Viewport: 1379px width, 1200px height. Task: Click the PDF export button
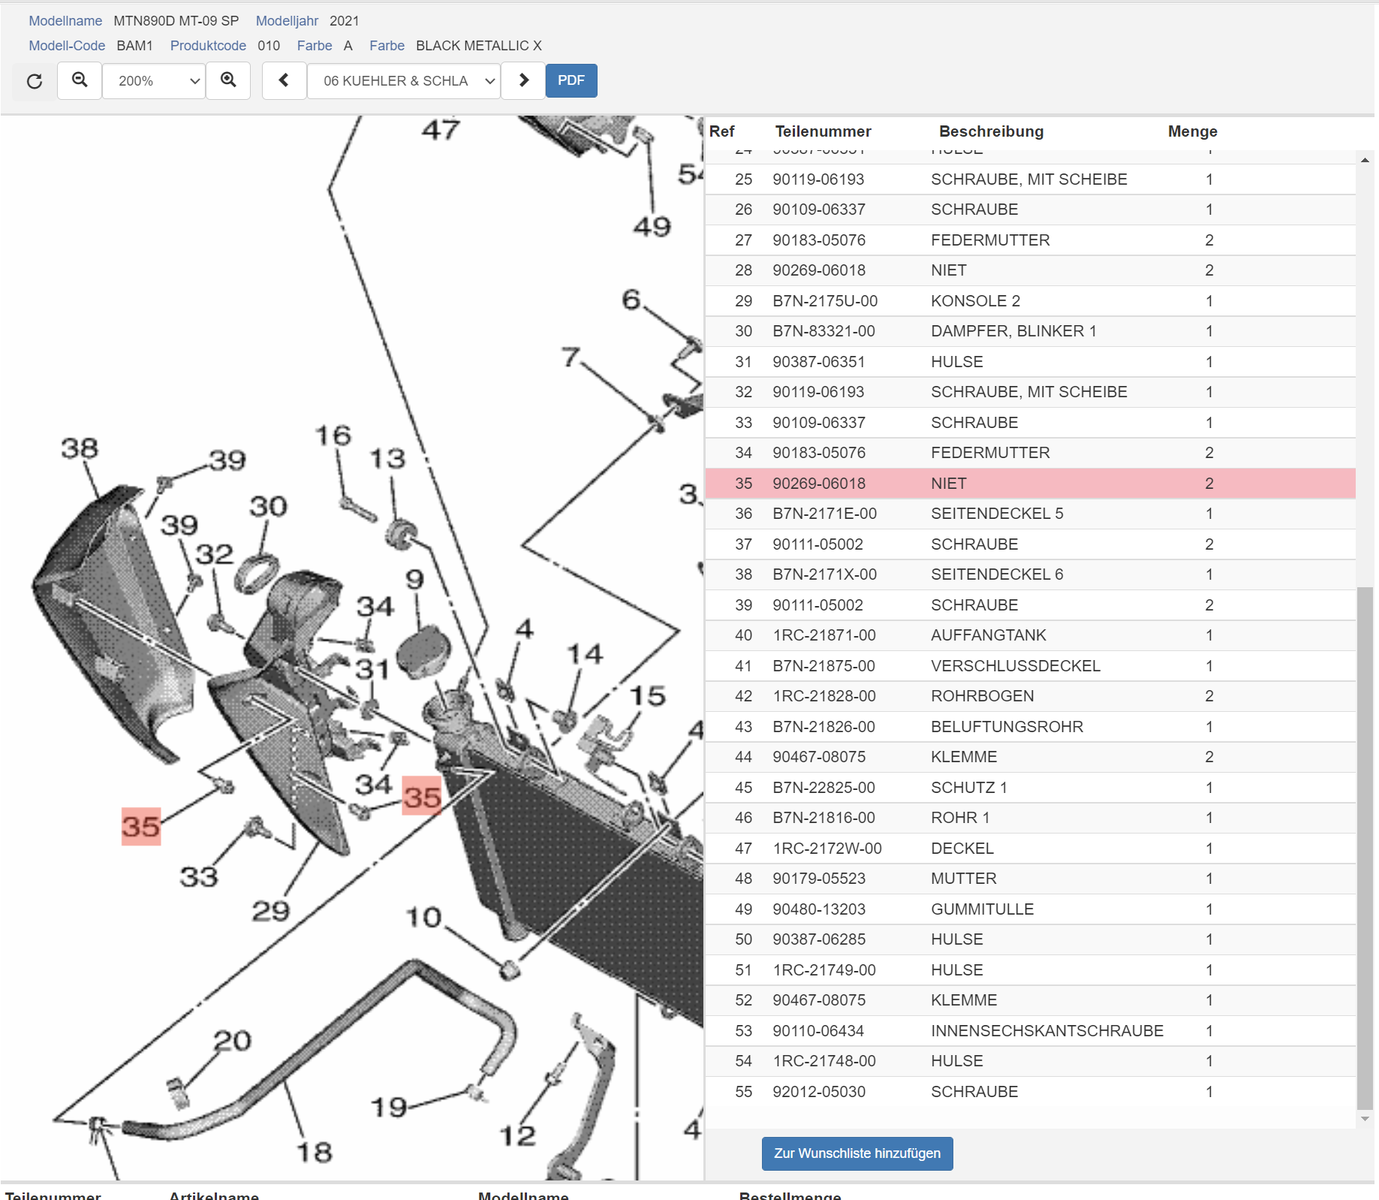(x=571, y=81)
